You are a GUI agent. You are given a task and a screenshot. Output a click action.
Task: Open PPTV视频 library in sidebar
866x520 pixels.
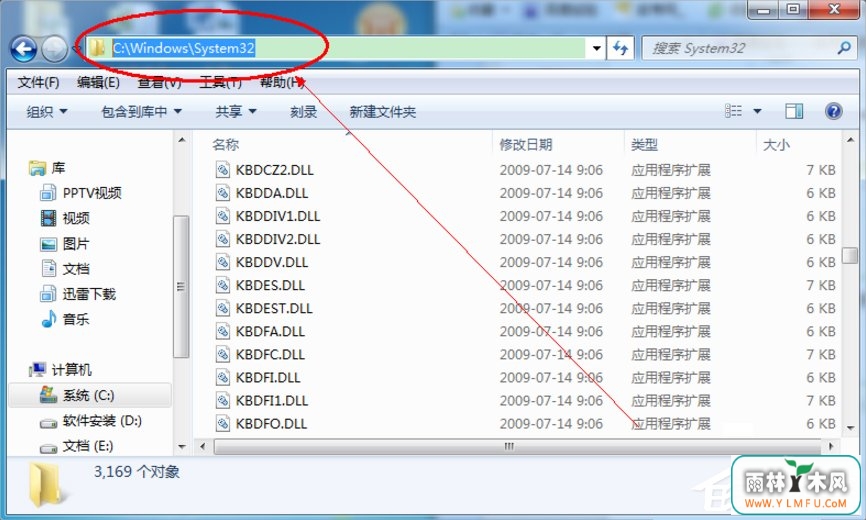click(x=81, y=193)
